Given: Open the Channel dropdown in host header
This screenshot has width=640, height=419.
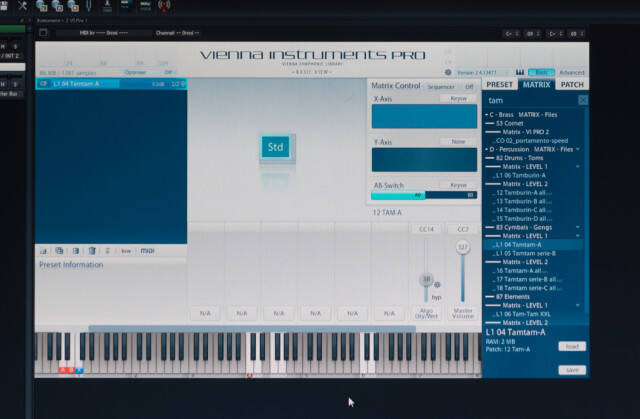Looking at the screenshot, I should click(x=178, y=33).
